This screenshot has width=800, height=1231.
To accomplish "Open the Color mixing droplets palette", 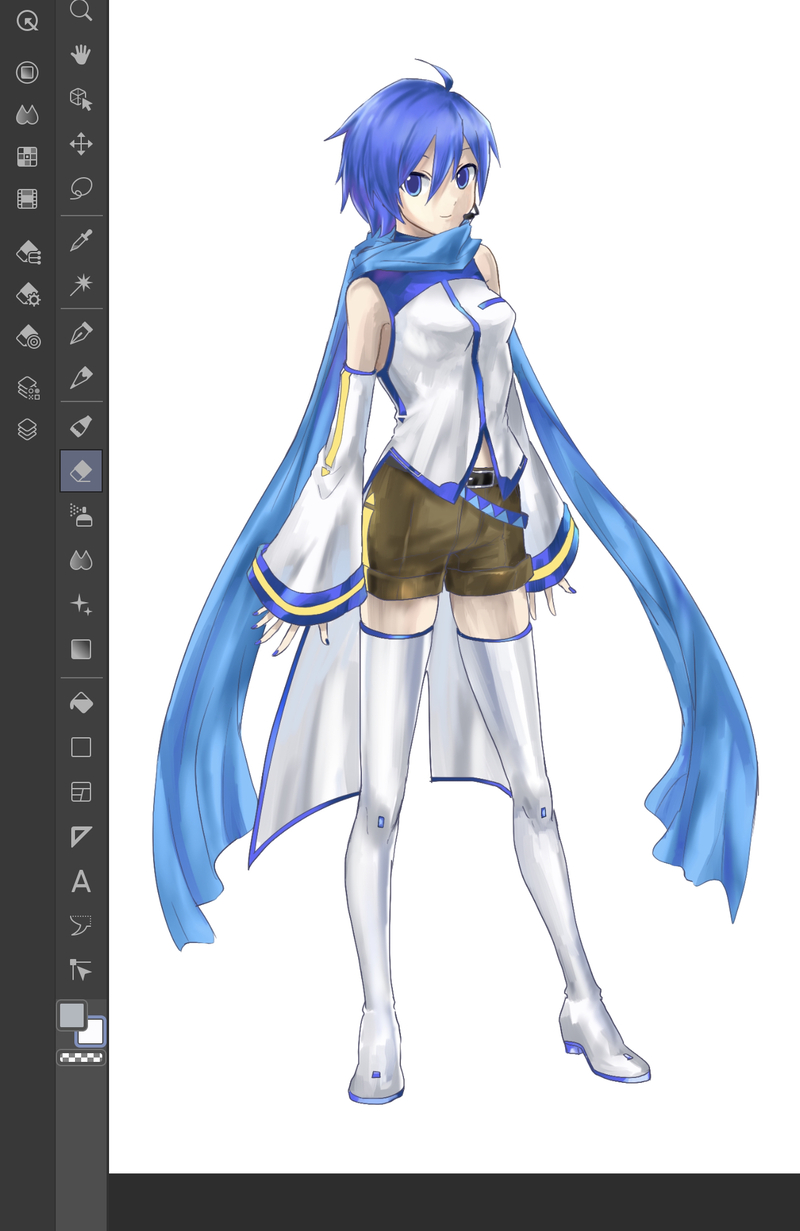I will coord(27,115).
